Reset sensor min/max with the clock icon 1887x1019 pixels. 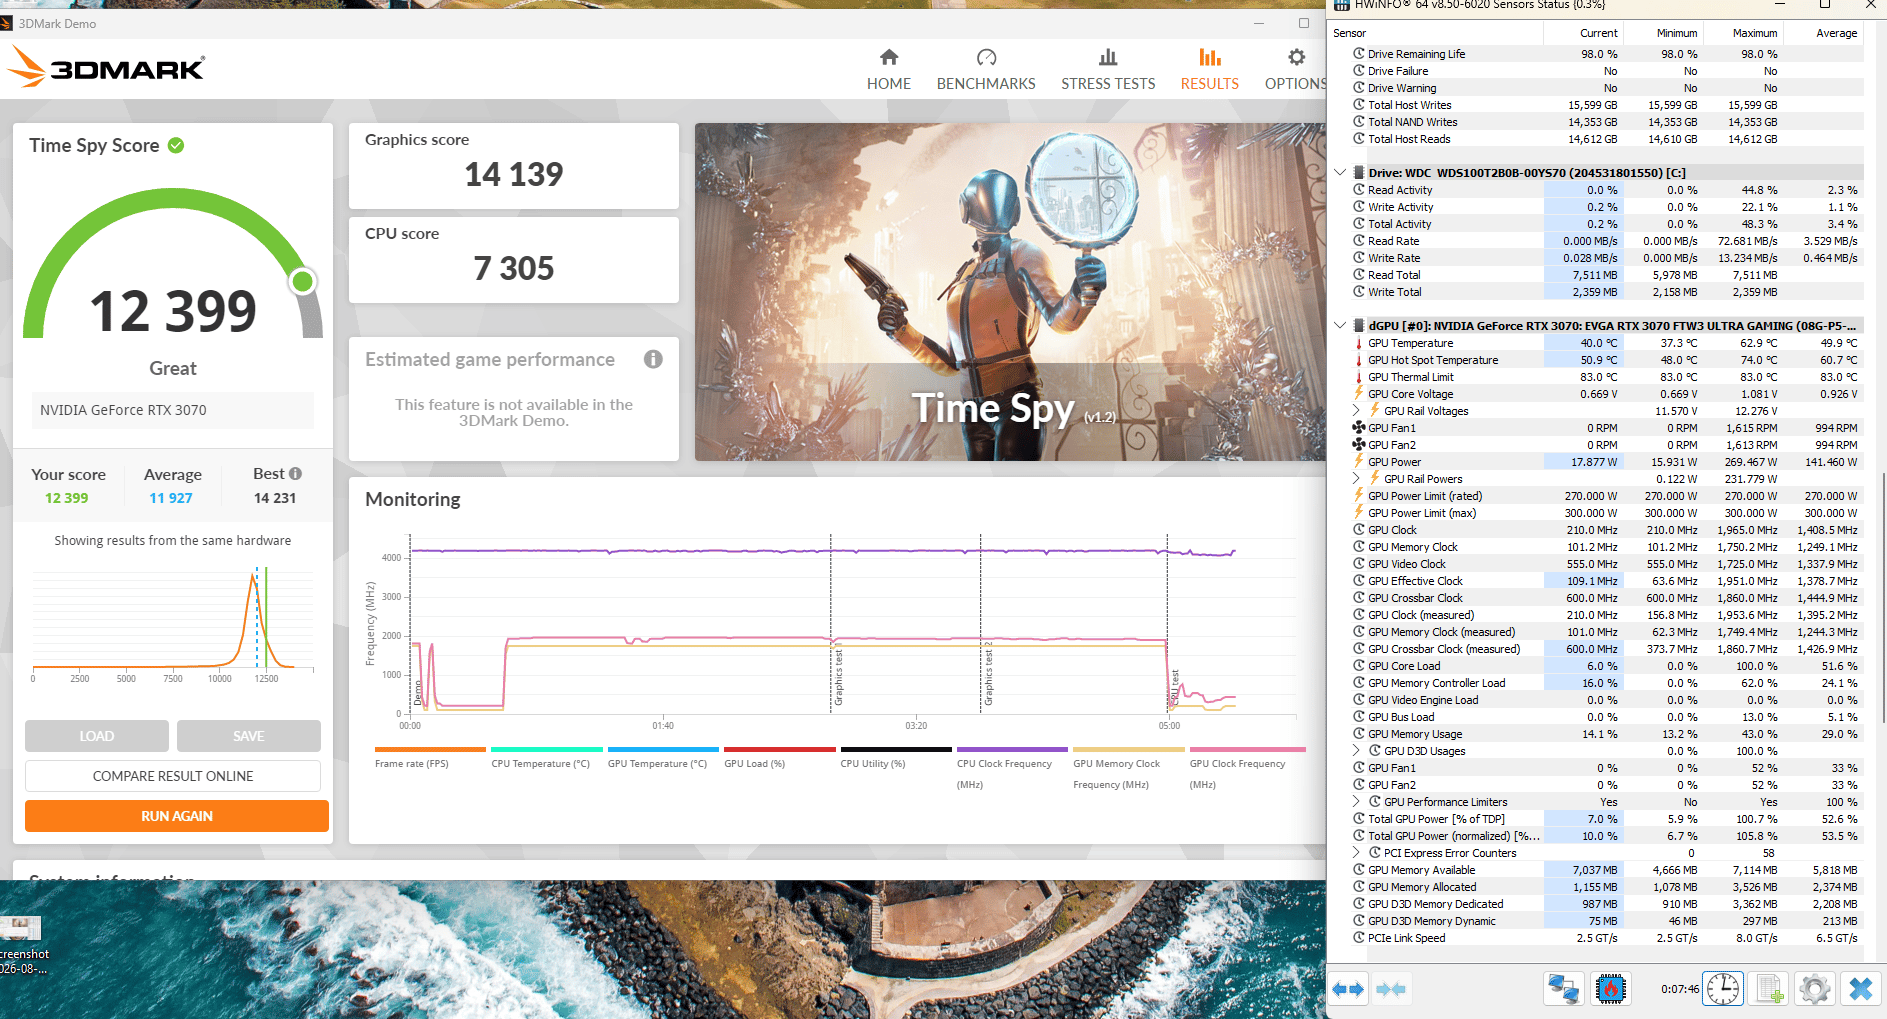pos(1723,989)
